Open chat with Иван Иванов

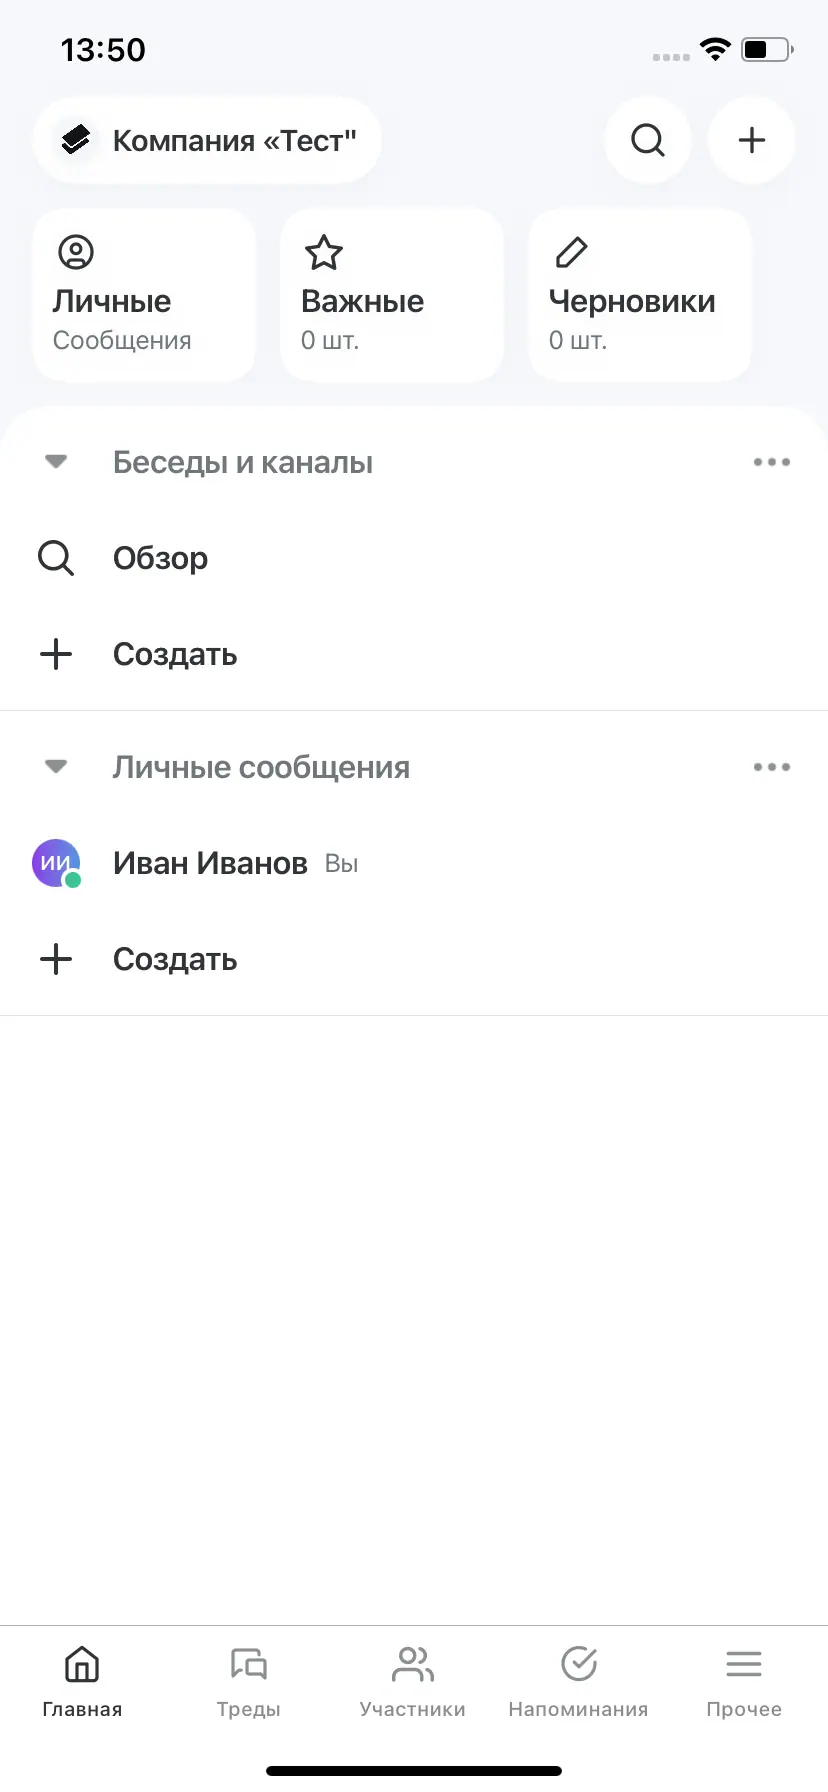pos(210,863)
